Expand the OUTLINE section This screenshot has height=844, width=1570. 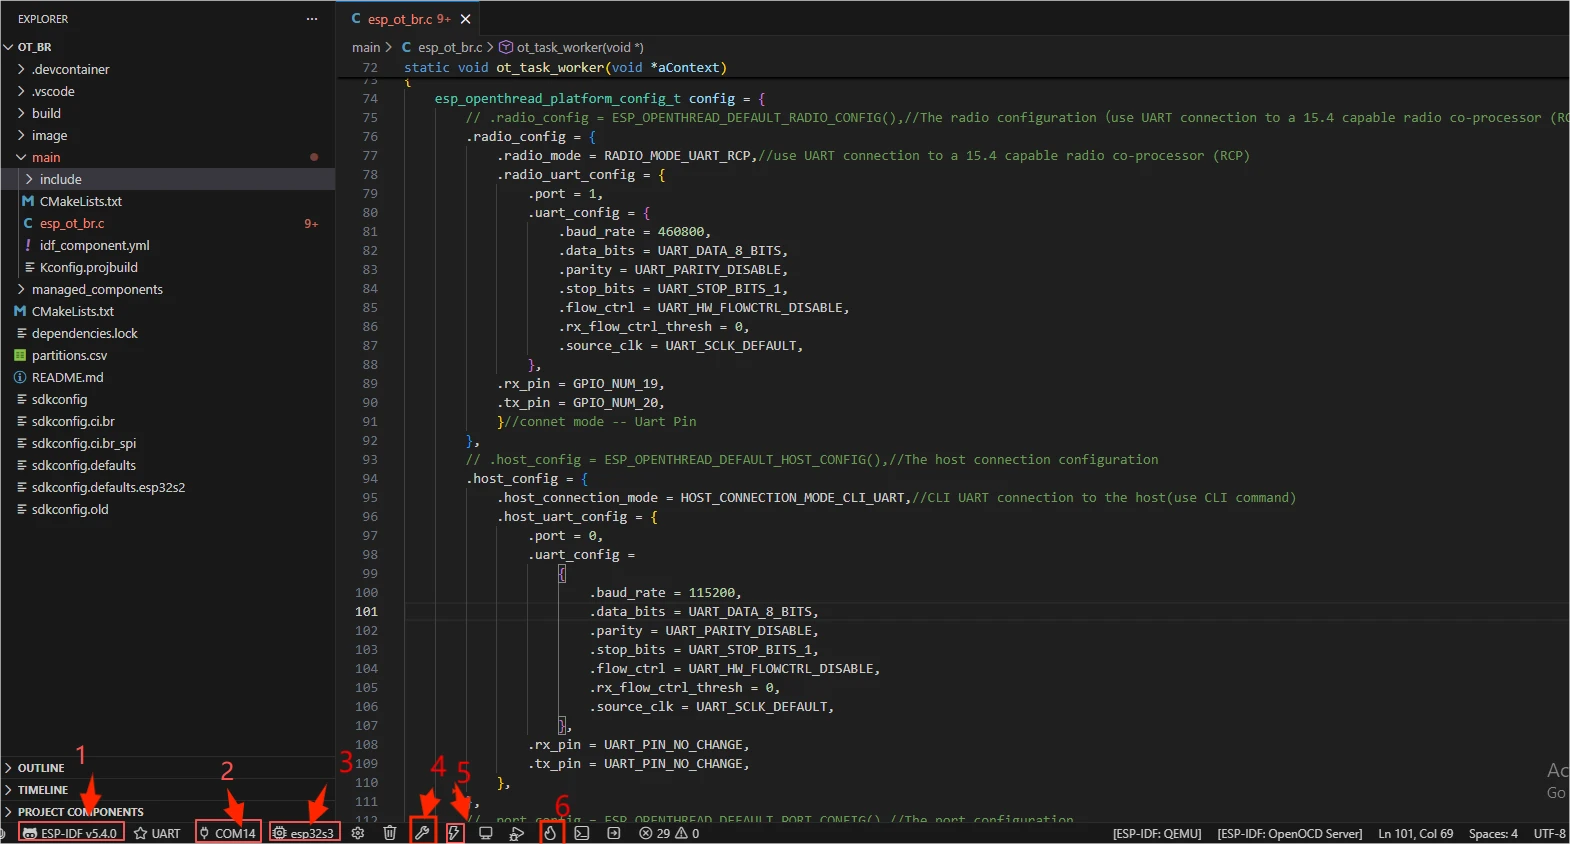pyautogui.click(x=40, y=768)
